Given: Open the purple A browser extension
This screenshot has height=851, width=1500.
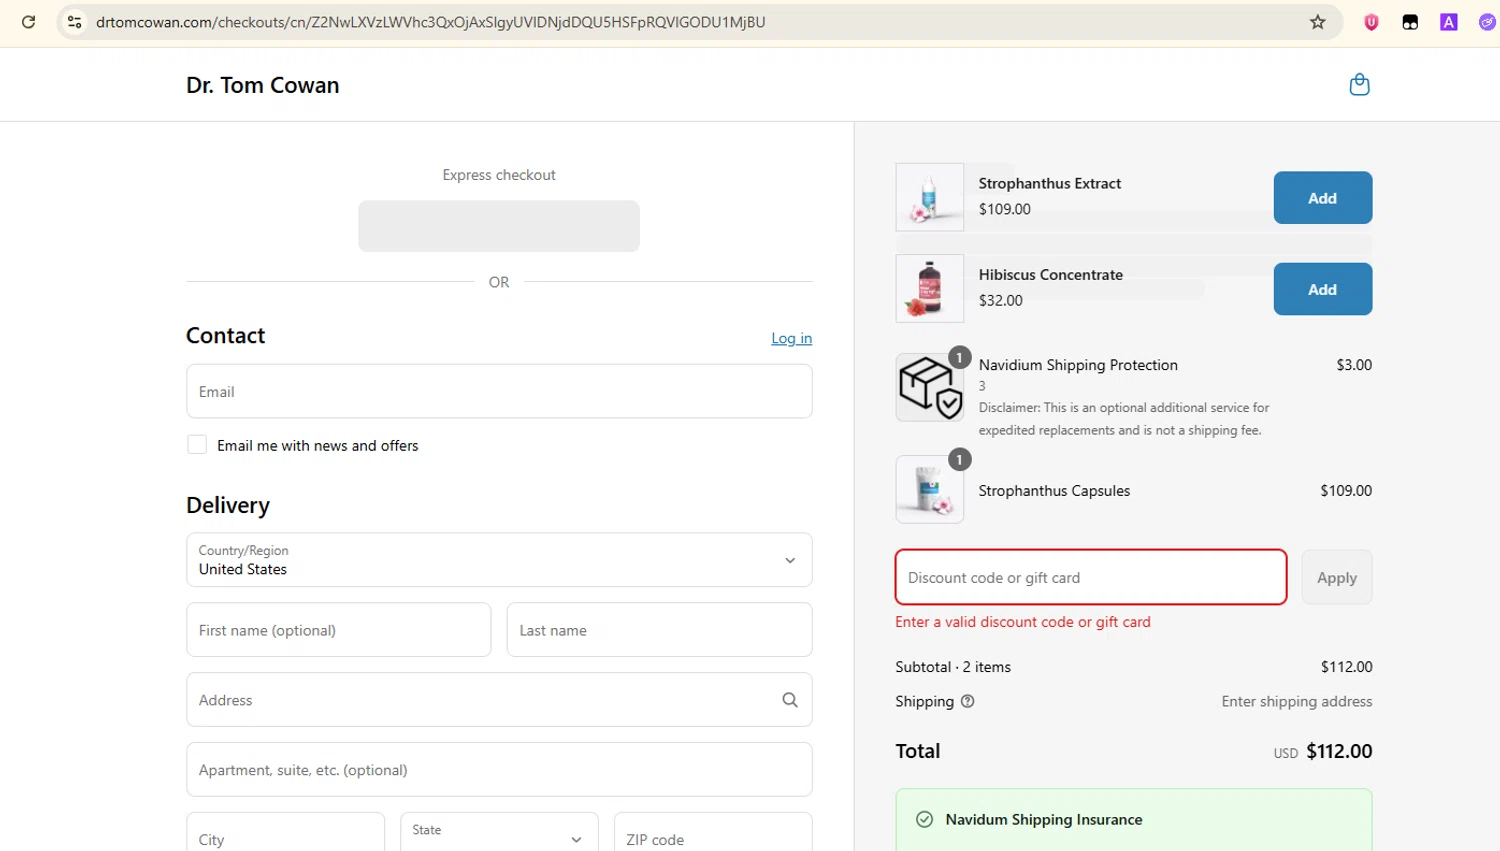Looking at the screenshot, I should 1448,22.
